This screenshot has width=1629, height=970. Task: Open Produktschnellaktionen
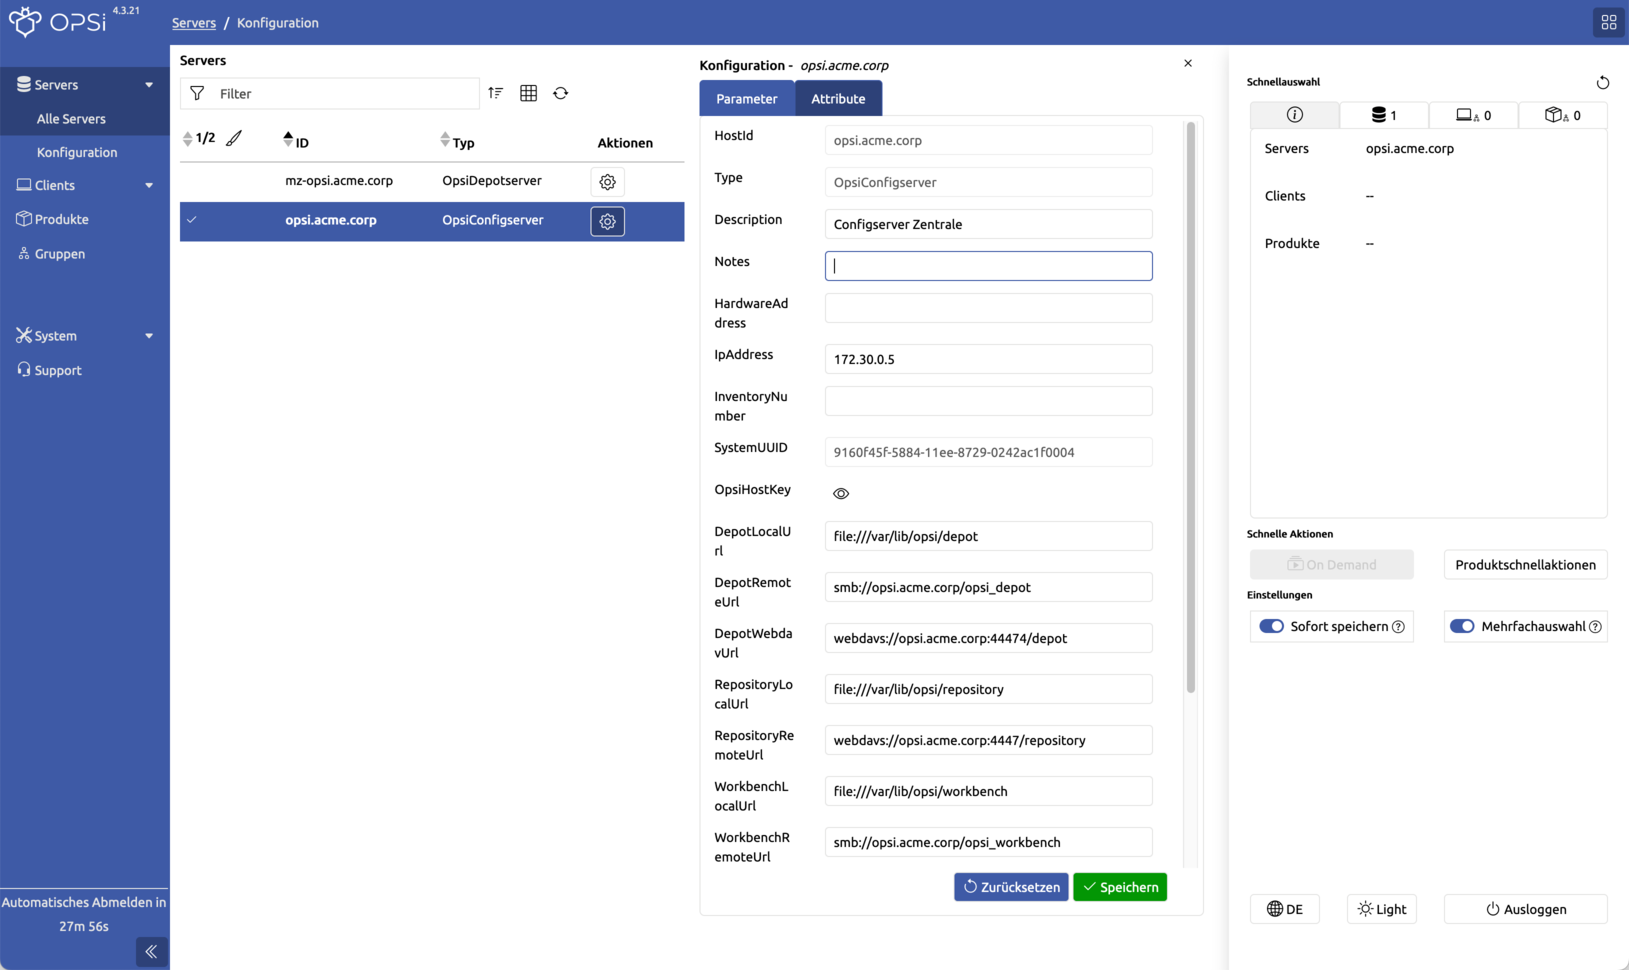1525,565
